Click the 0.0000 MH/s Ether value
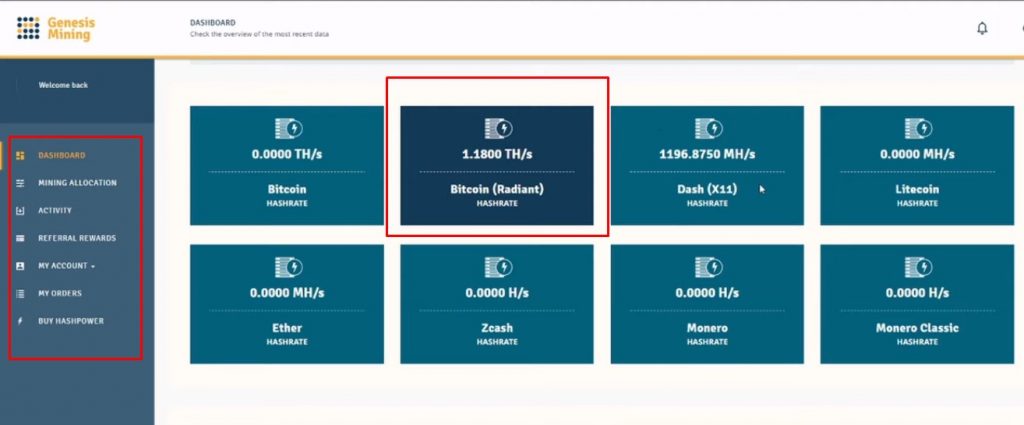Image resolution: width=1024 pixels, height=425 pixels. [287, 293]
